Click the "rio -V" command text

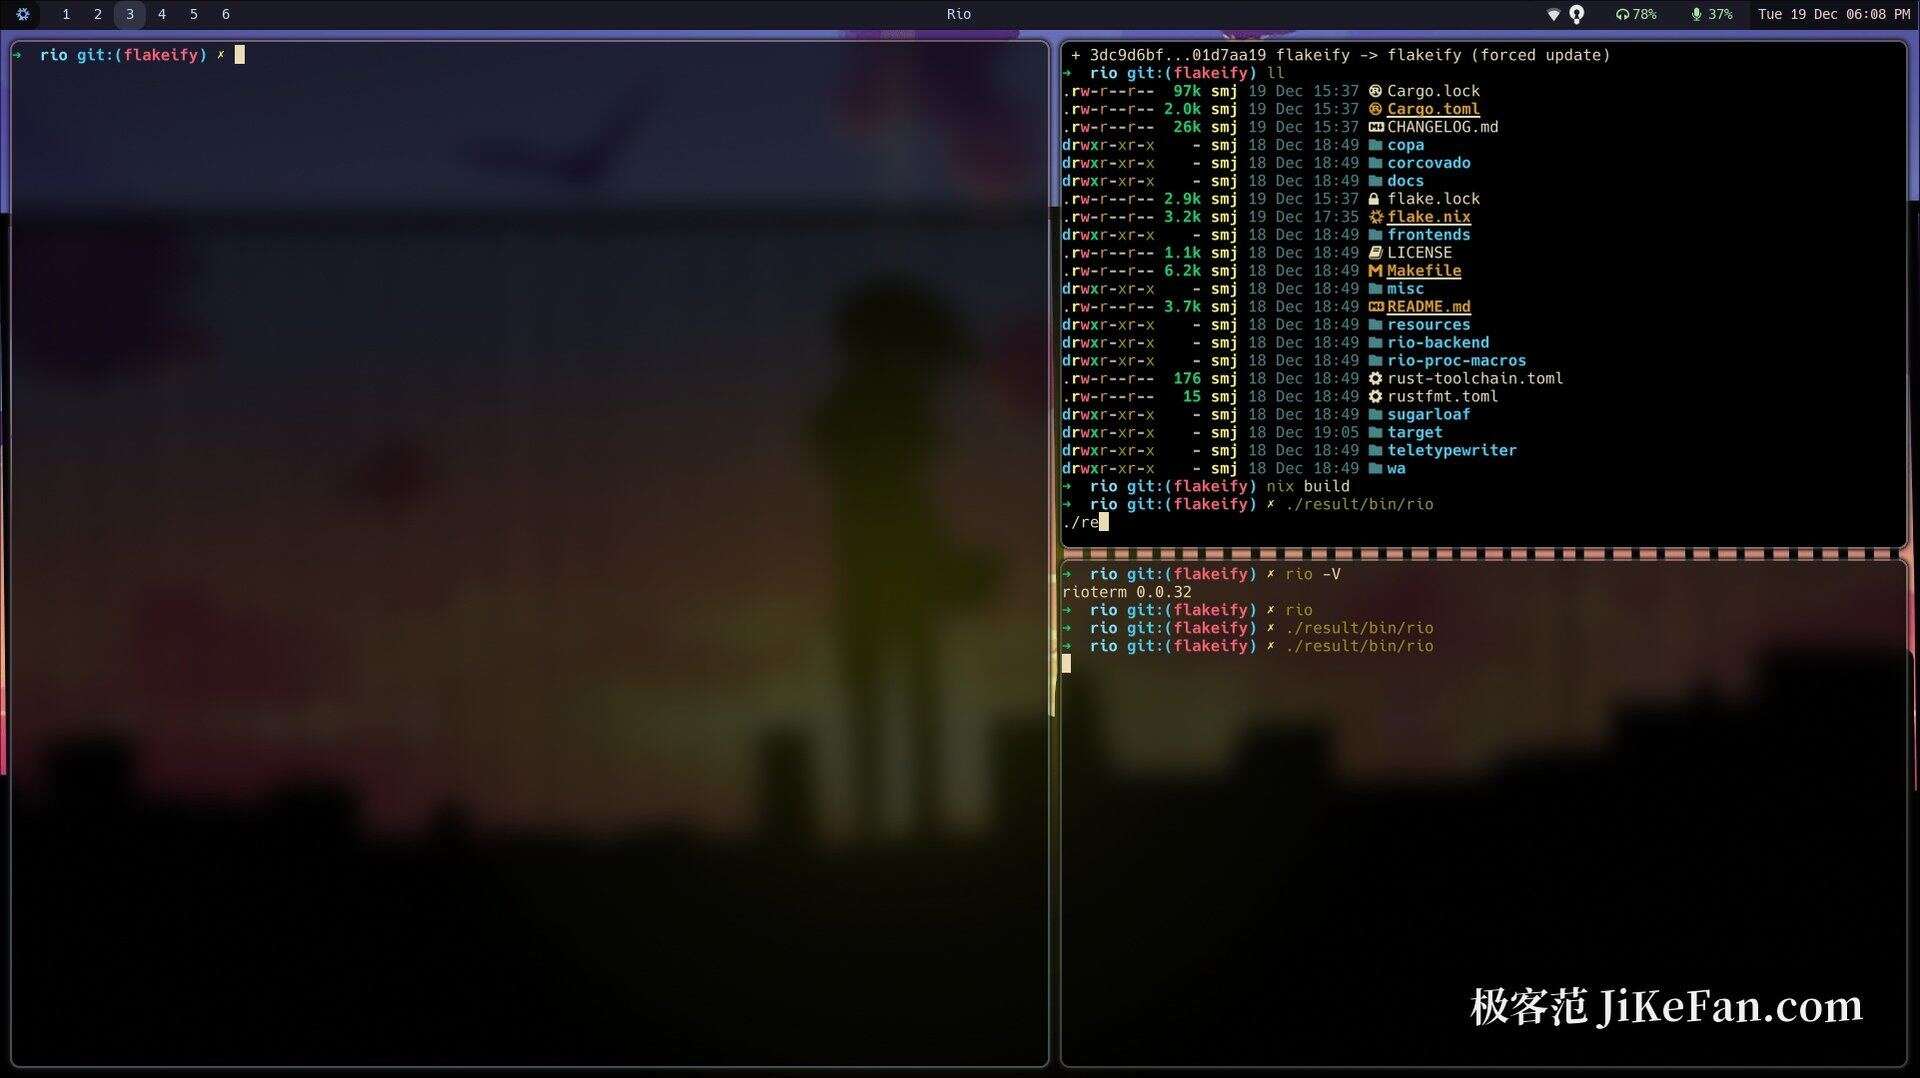[1313, 574]
